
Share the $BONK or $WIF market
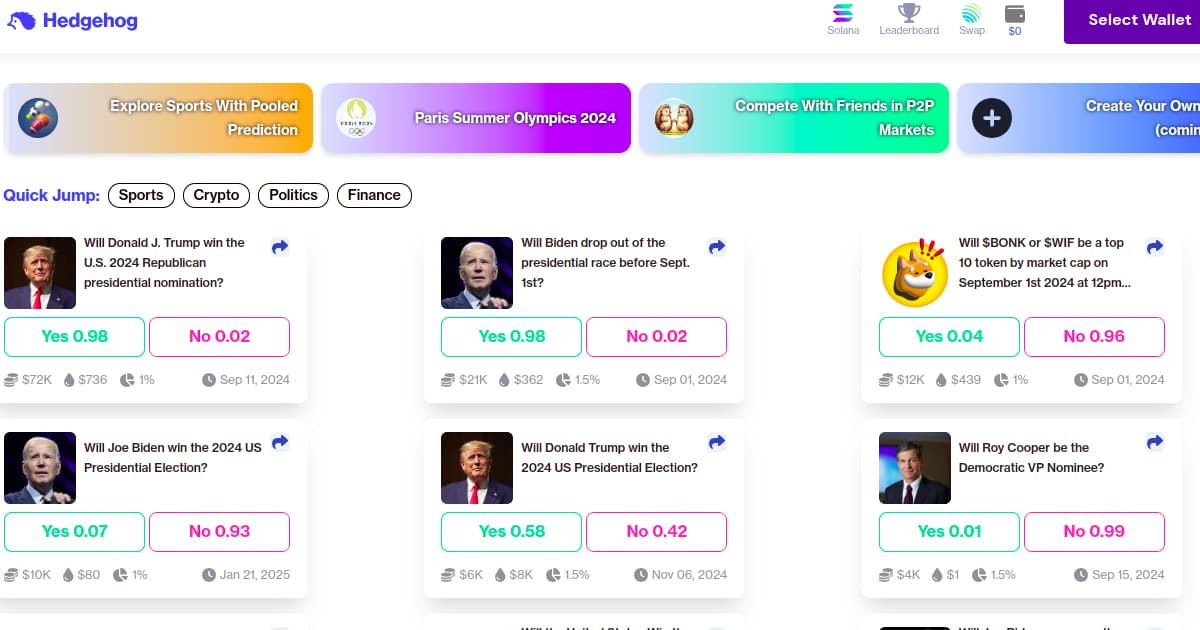point(1155,247)
